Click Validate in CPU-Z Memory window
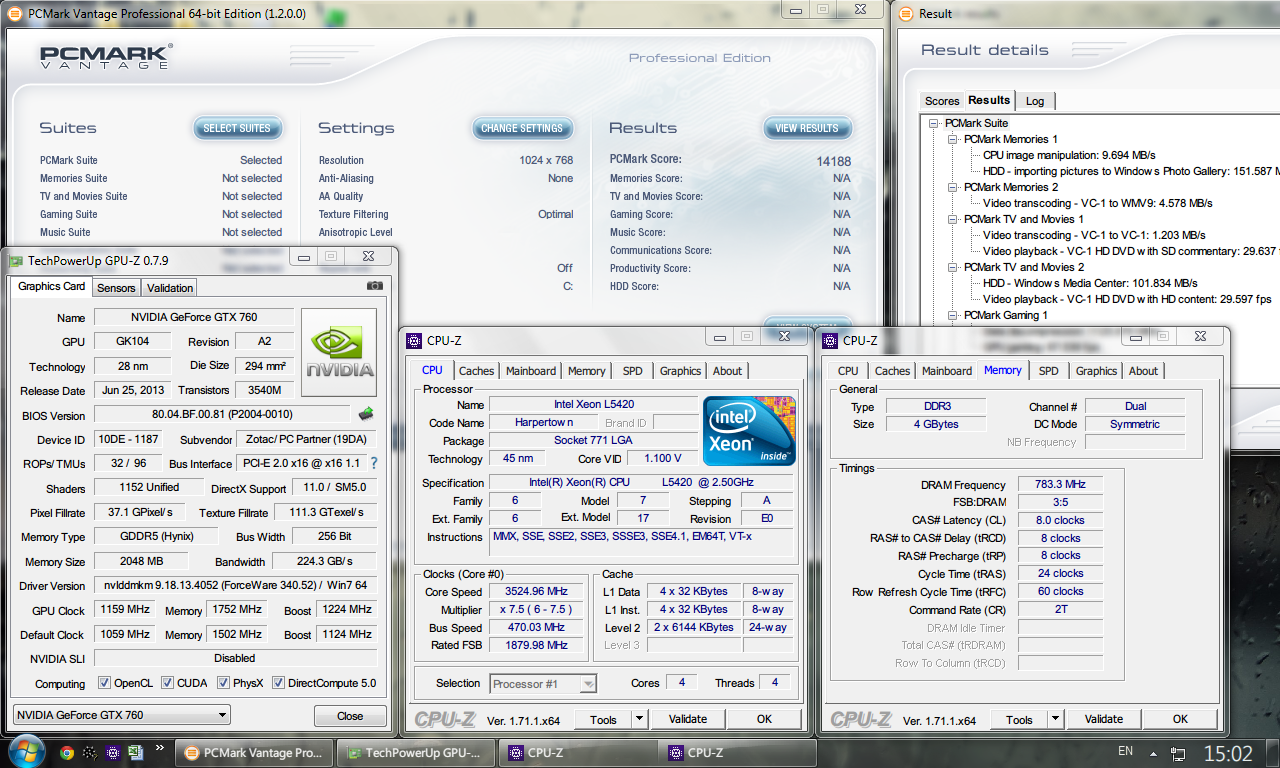 click(1104, 719)
